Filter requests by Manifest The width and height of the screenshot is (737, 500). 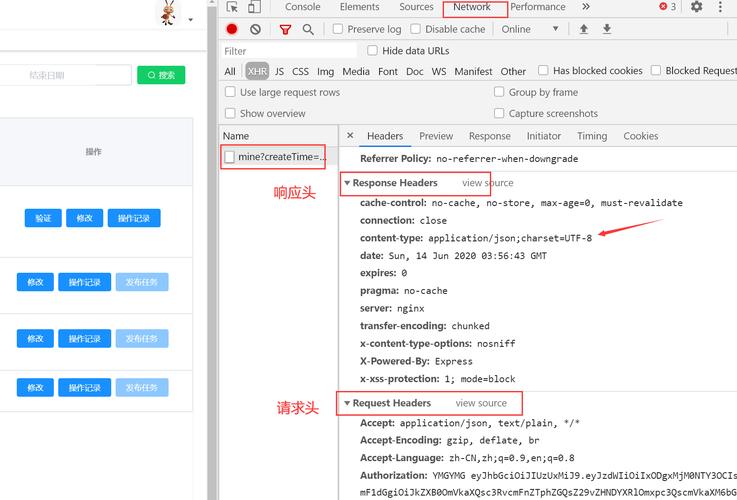click(x=473, y=71)
